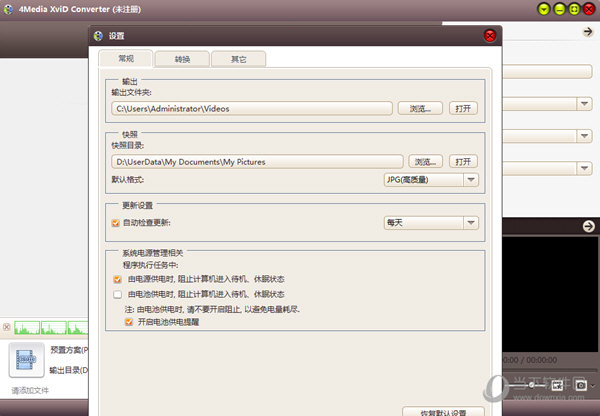Click the 请添加文件 status text
The width and height of the screenshot is (600, 416).
(x=30, y=391)
